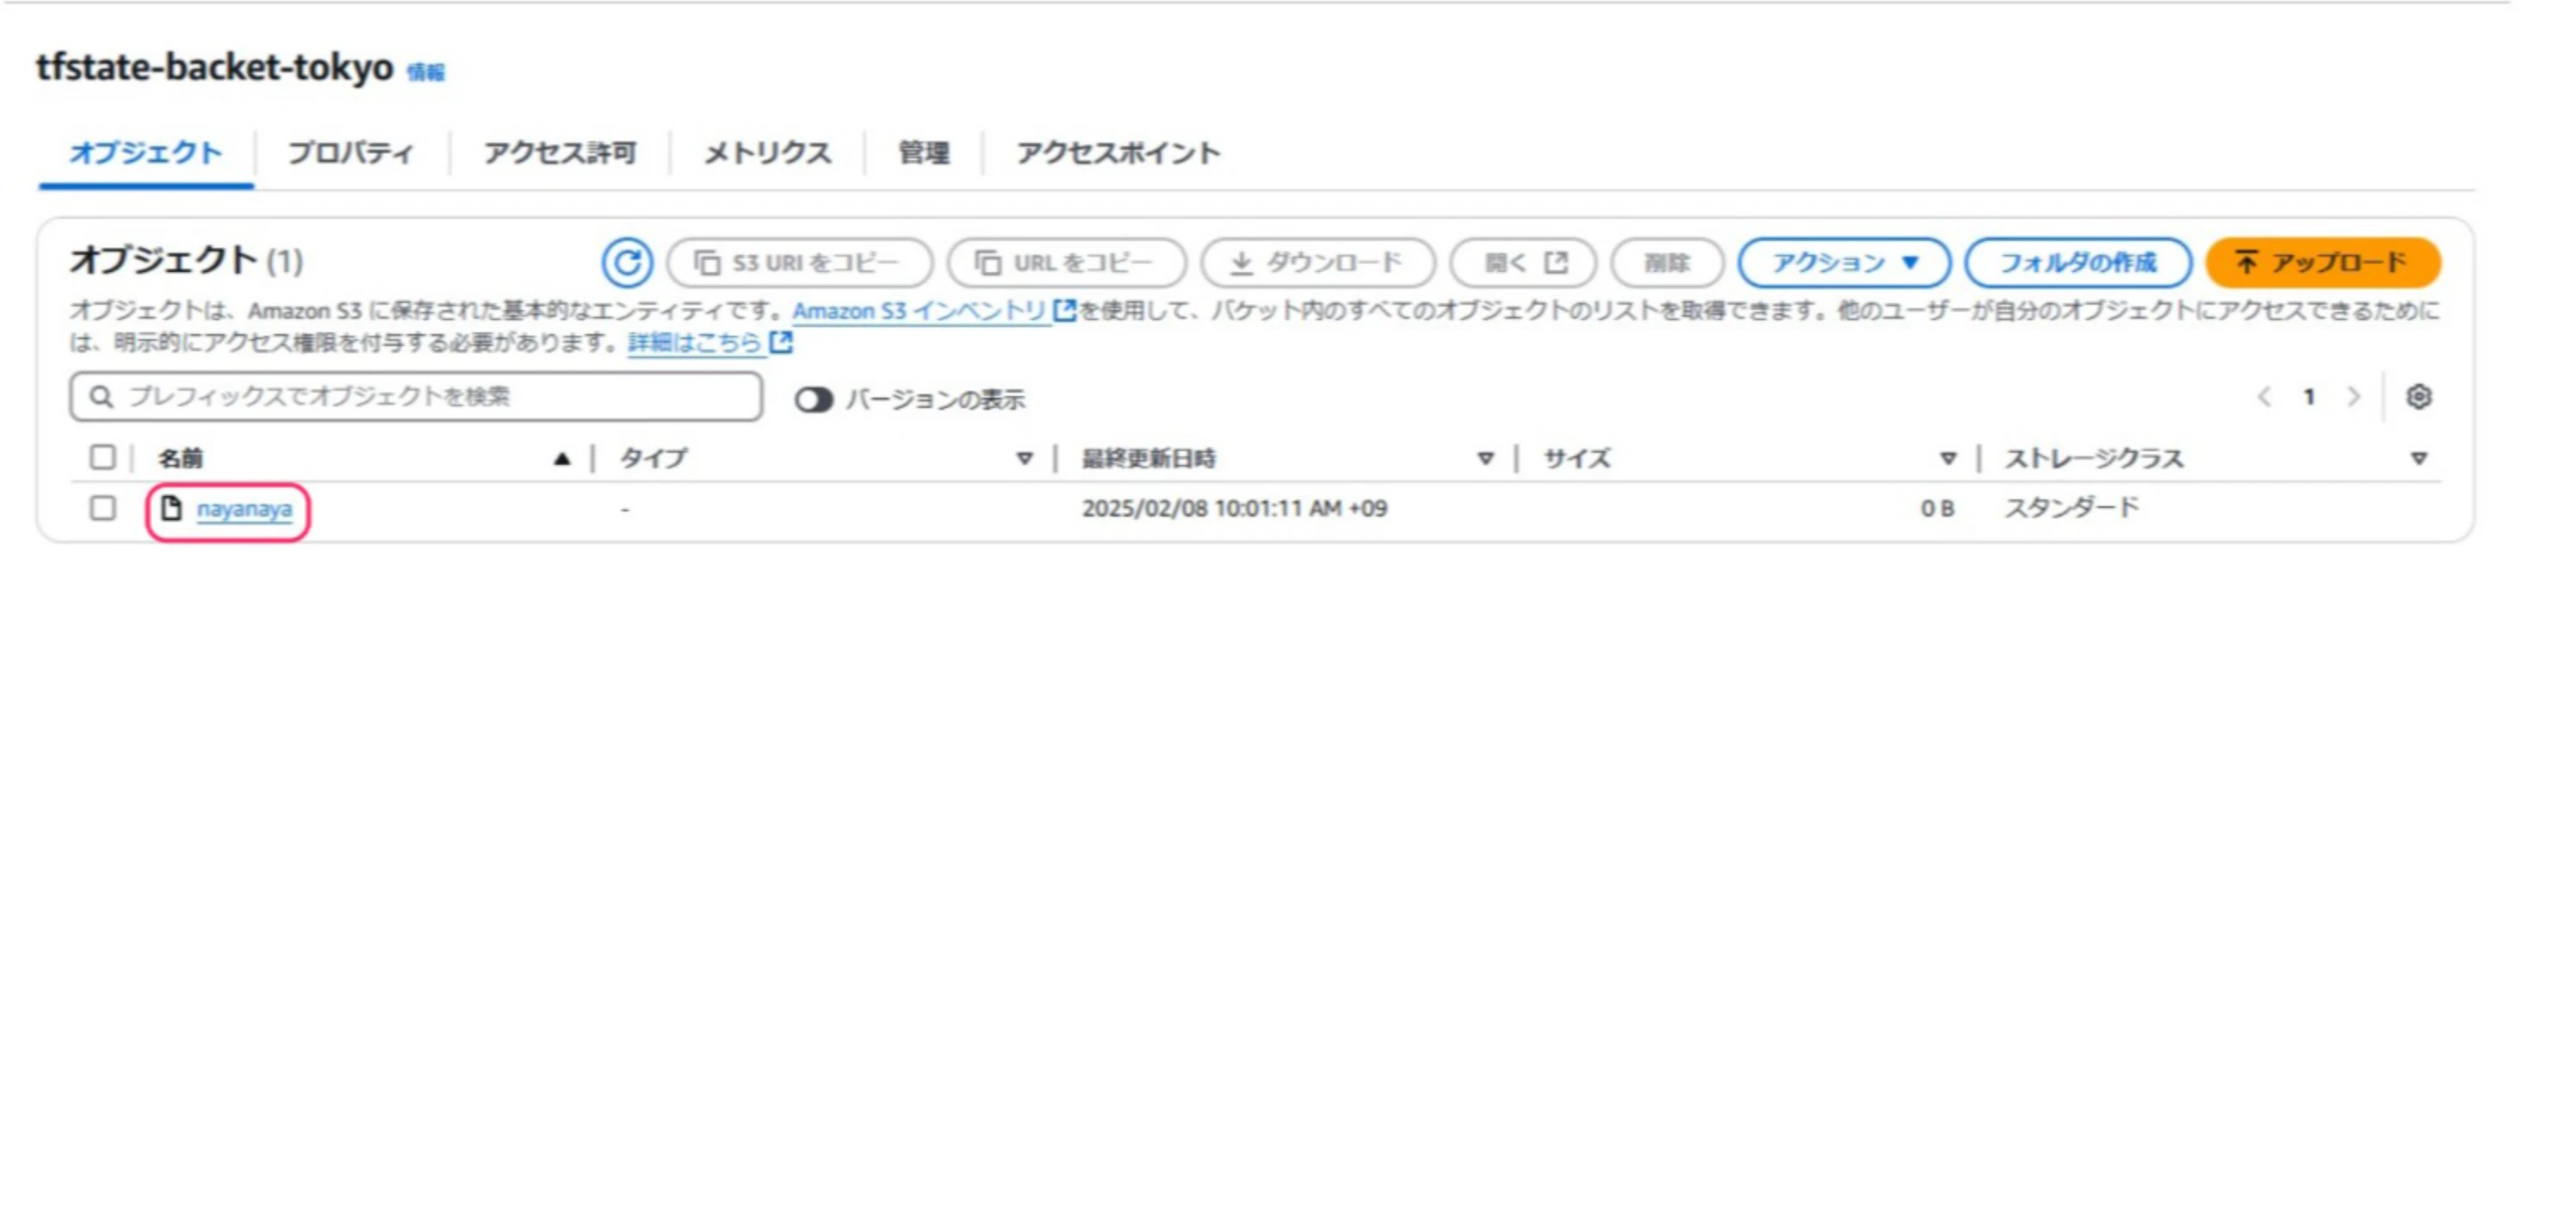Click the 開く button

pyautogui.click(x=1523, y=263)
